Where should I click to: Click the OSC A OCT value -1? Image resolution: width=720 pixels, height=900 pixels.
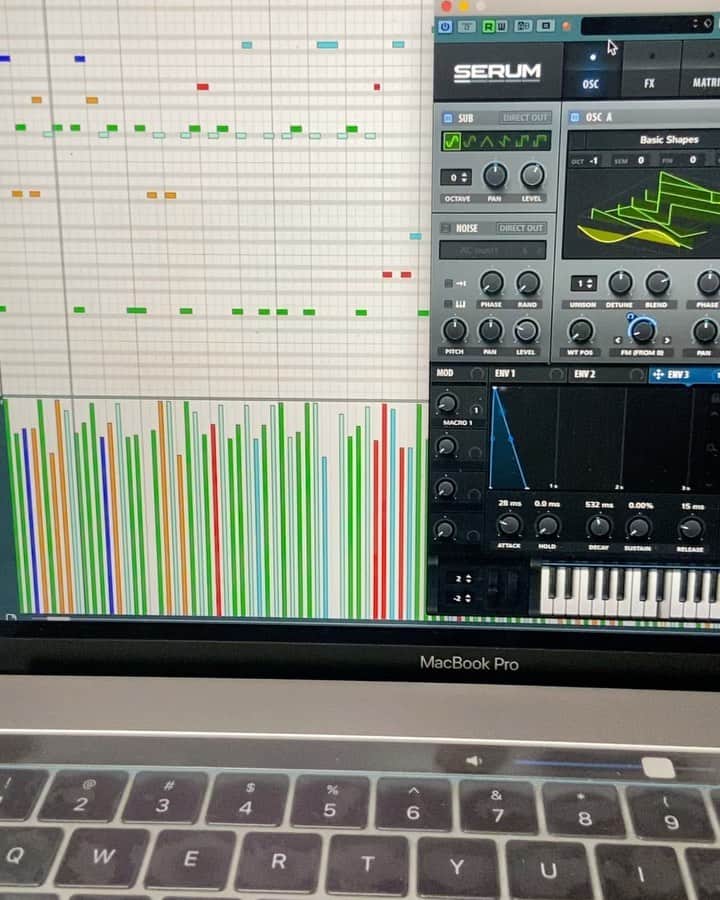coord(593,161)
